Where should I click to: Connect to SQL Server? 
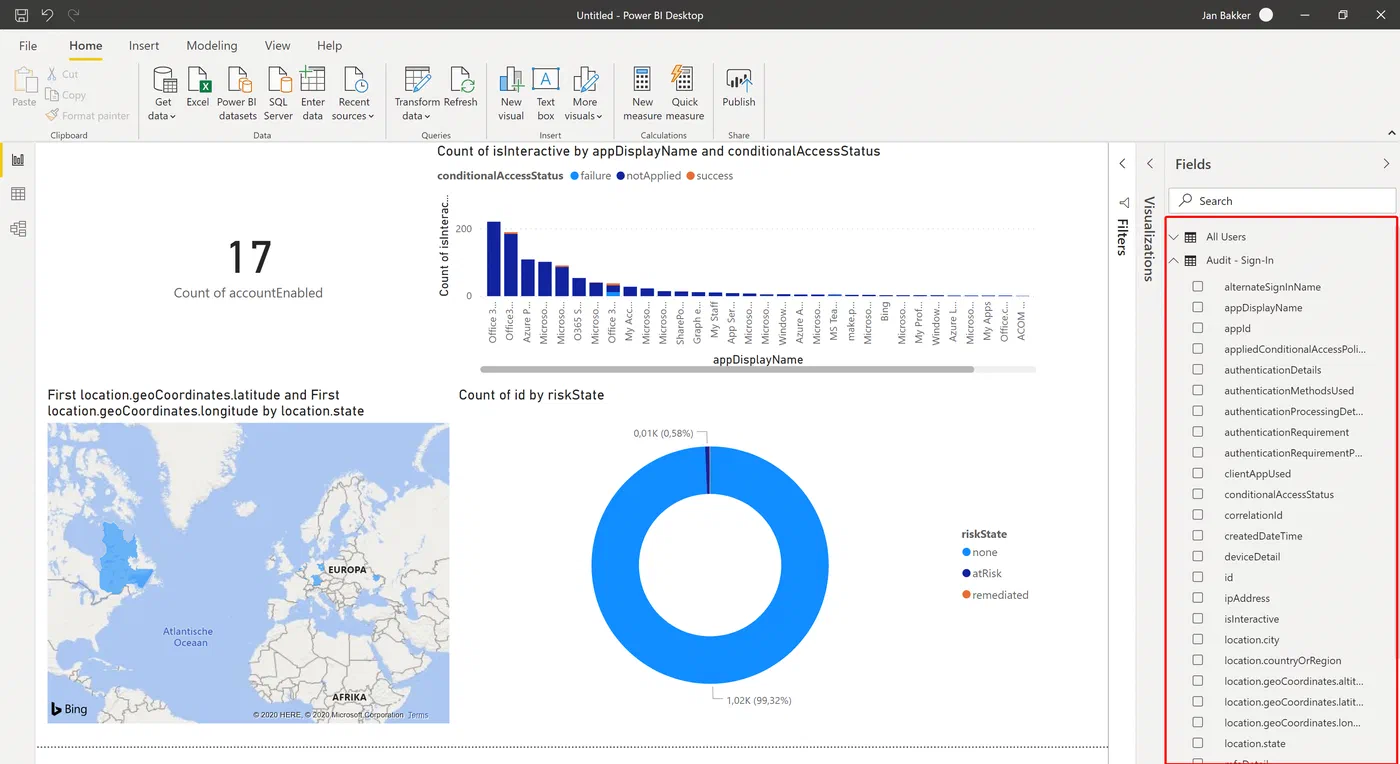[x=278, y=94]
